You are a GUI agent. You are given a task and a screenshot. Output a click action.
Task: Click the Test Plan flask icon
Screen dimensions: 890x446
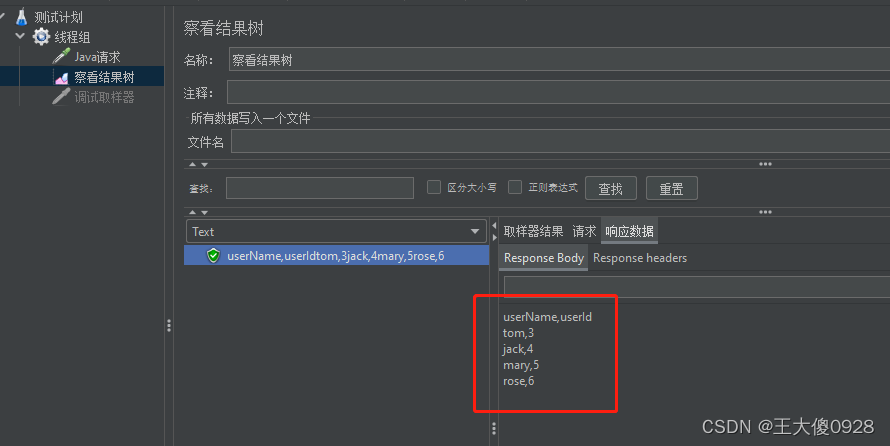point(21,17)
